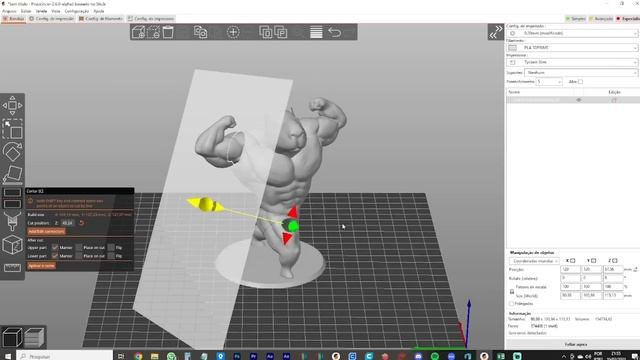Click the cut position Z input field
The width and height of the screenshot is (640, 360).
pyautogui.click(x=67, y=223)
